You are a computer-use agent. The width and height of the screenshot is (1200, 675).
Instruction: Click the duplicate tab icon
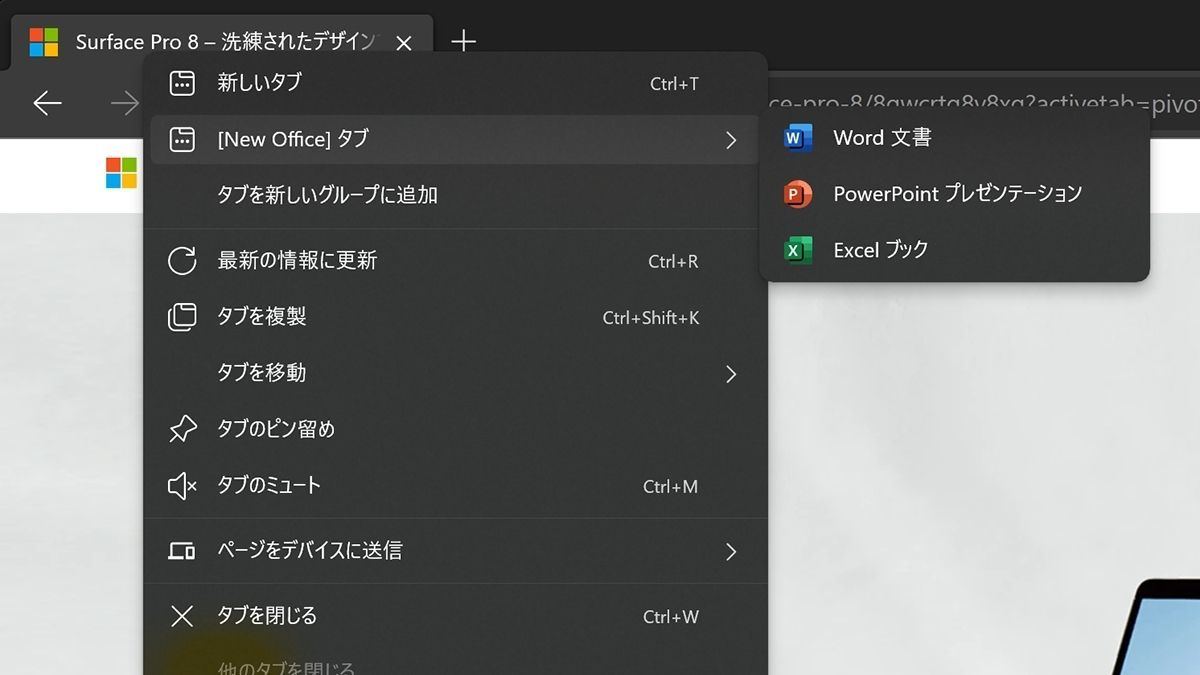pos(182,317)
